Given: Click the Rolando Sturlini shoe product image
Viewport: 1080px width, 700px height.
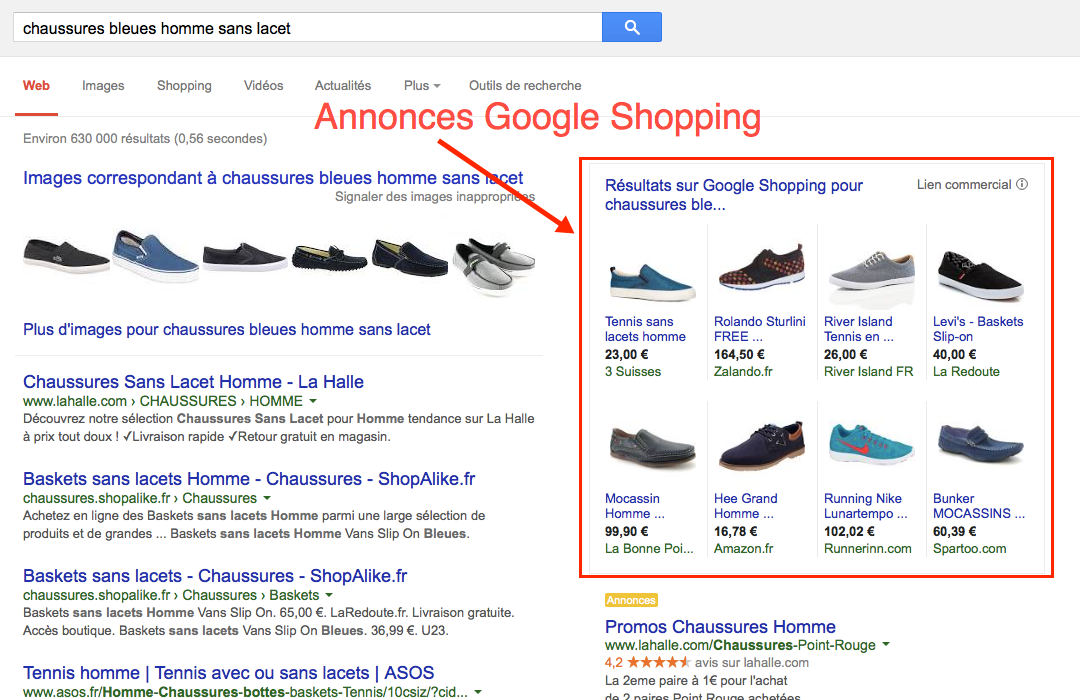Looking at the screenshot, I should [760, 269].
